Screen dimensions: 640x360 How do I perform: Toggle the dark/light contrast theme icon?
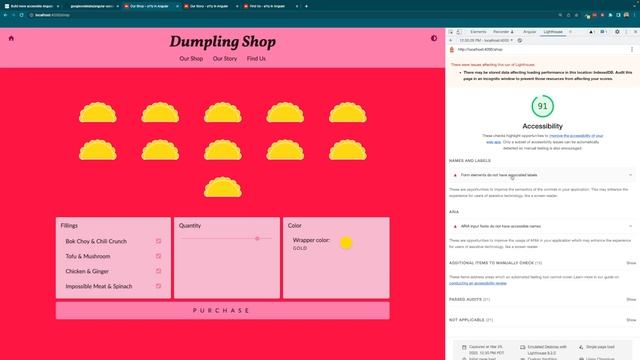[434, 38]
